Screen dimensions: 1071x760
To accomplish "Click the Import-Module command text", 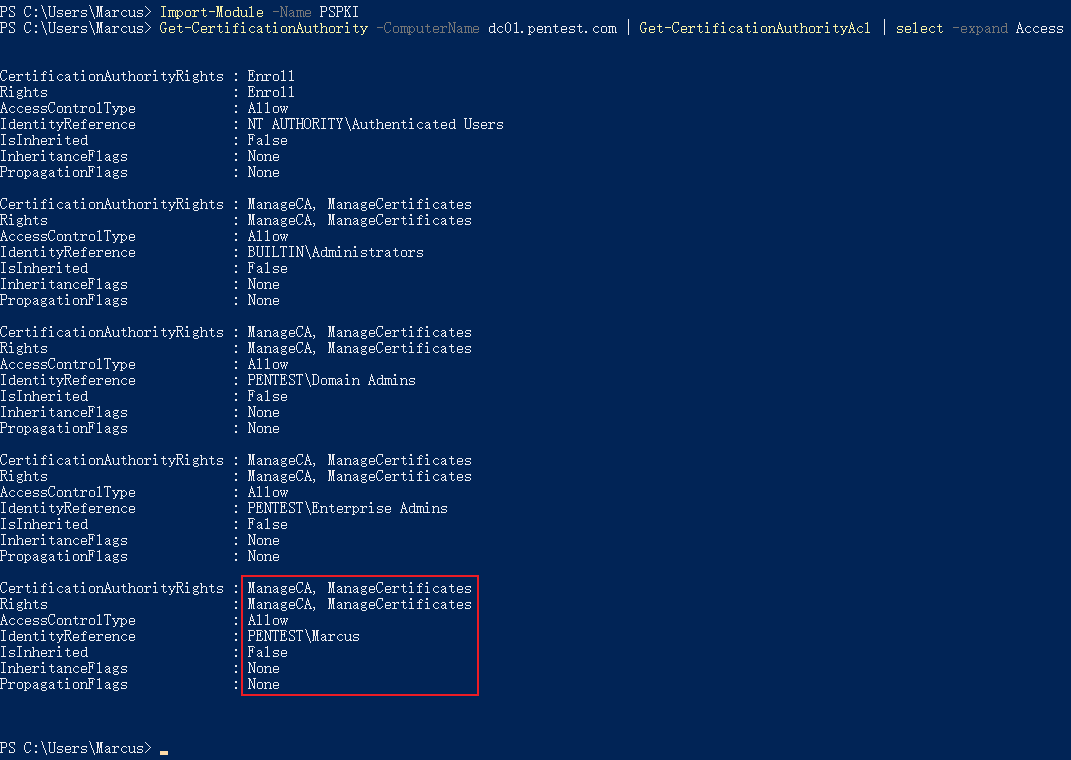I will coord(212,12).
